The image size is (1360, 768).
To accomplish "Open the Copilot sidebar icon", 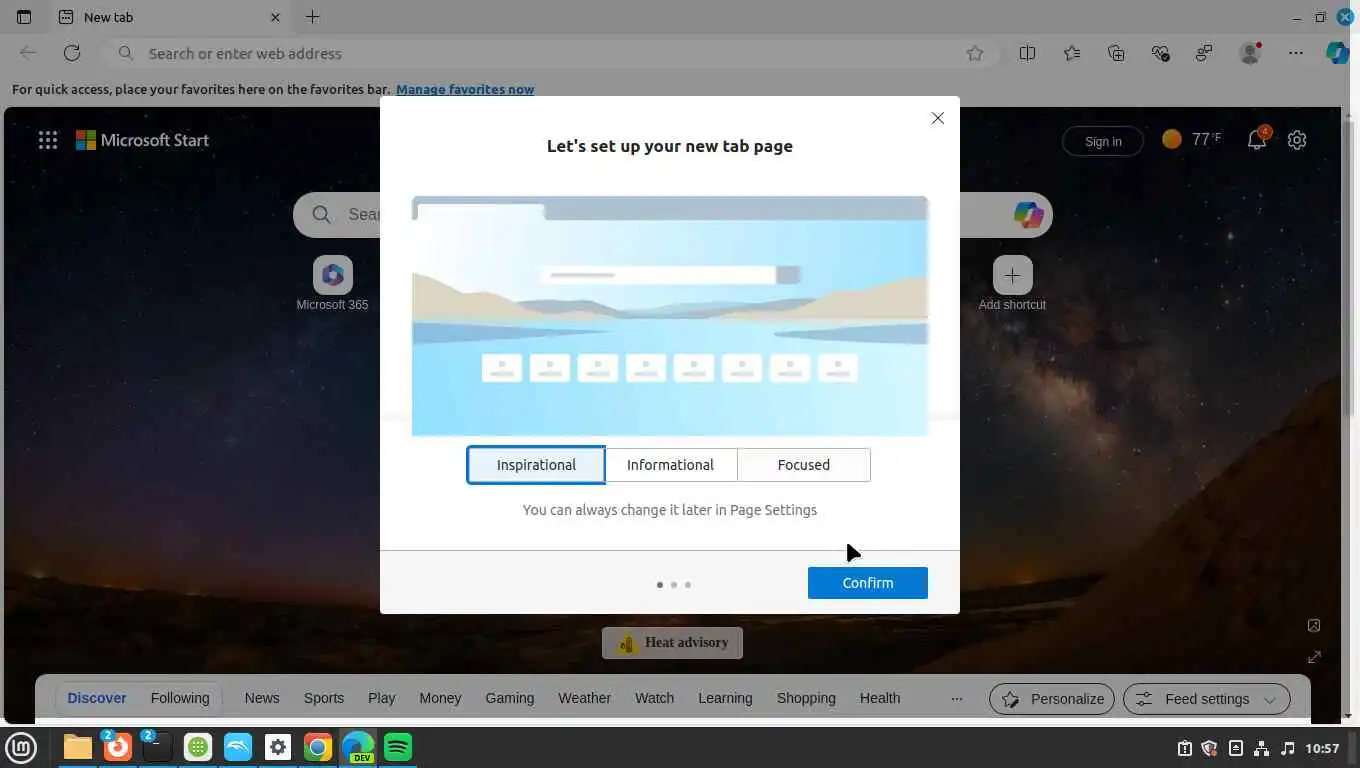I will tap(1338, 53).
